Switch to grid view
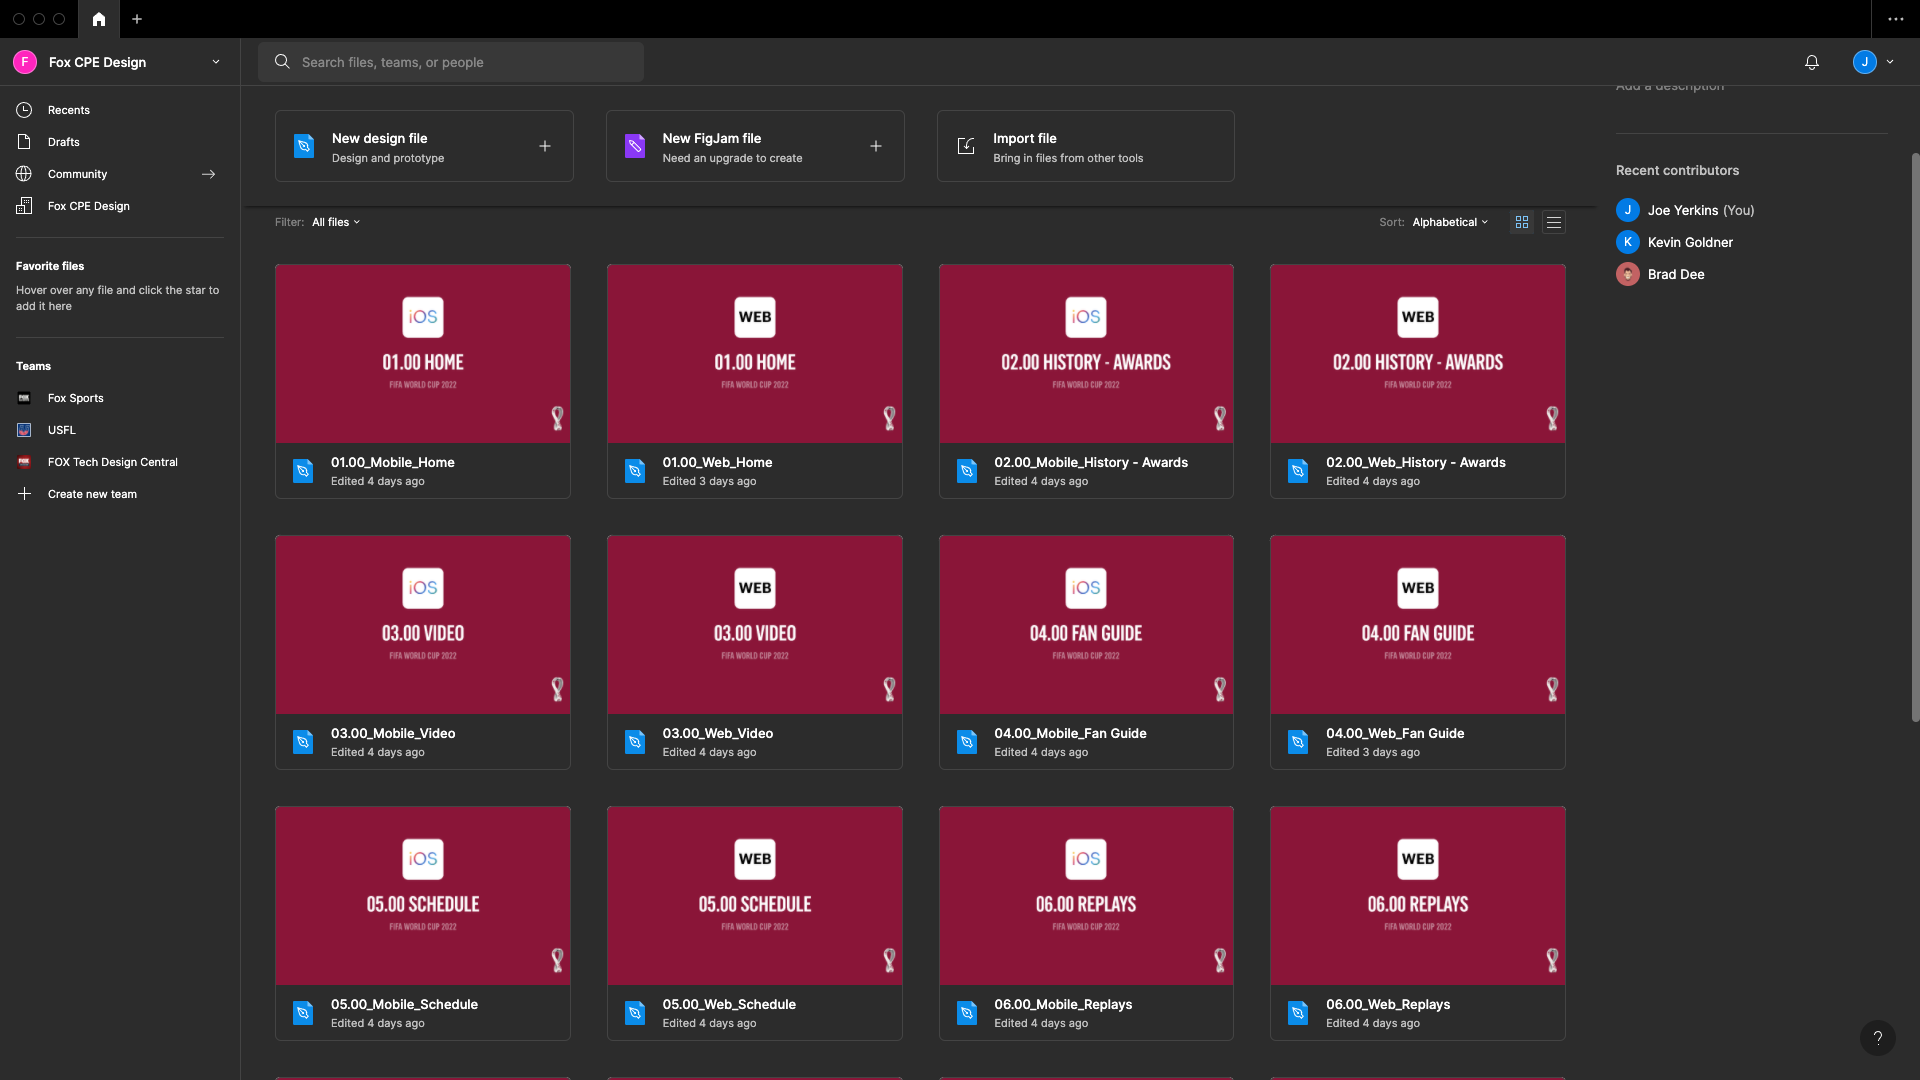Screen dimensions: 1920x1080 (x=1522, y=222)
